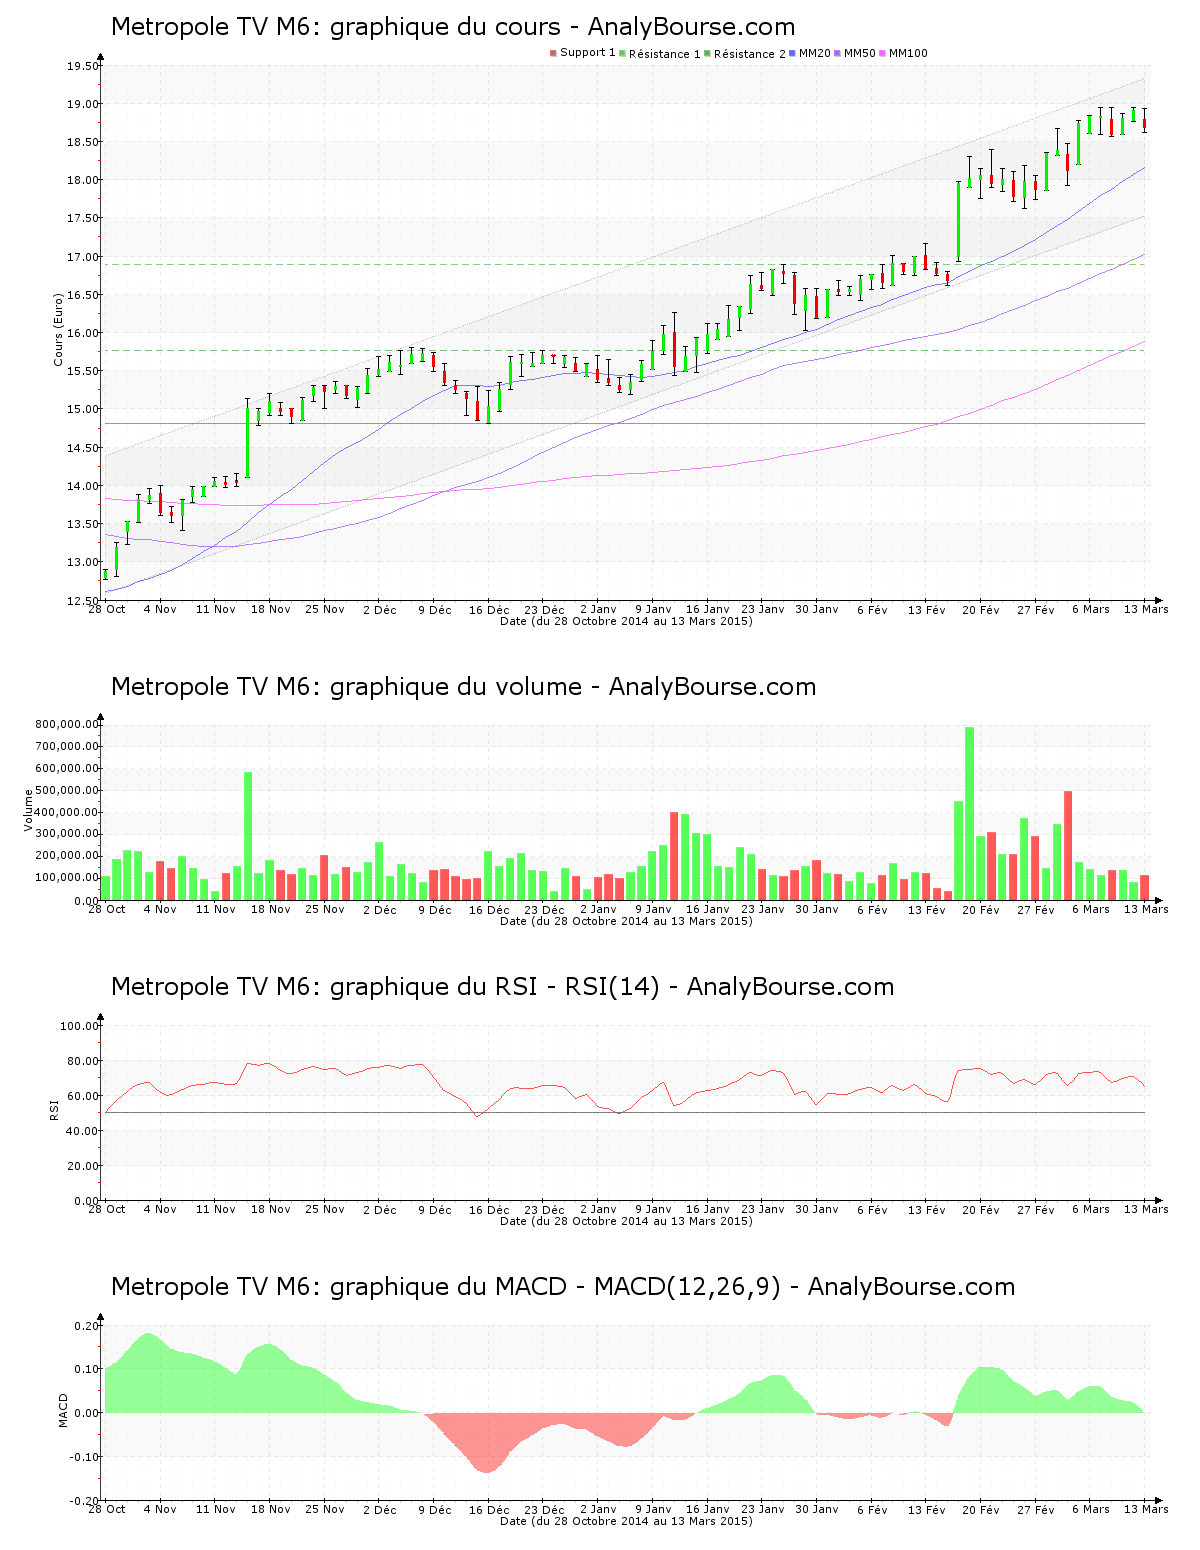Click the '13 Mars' date under the price chart
Screen dimensions: 1200x1550
[1146, 609]
